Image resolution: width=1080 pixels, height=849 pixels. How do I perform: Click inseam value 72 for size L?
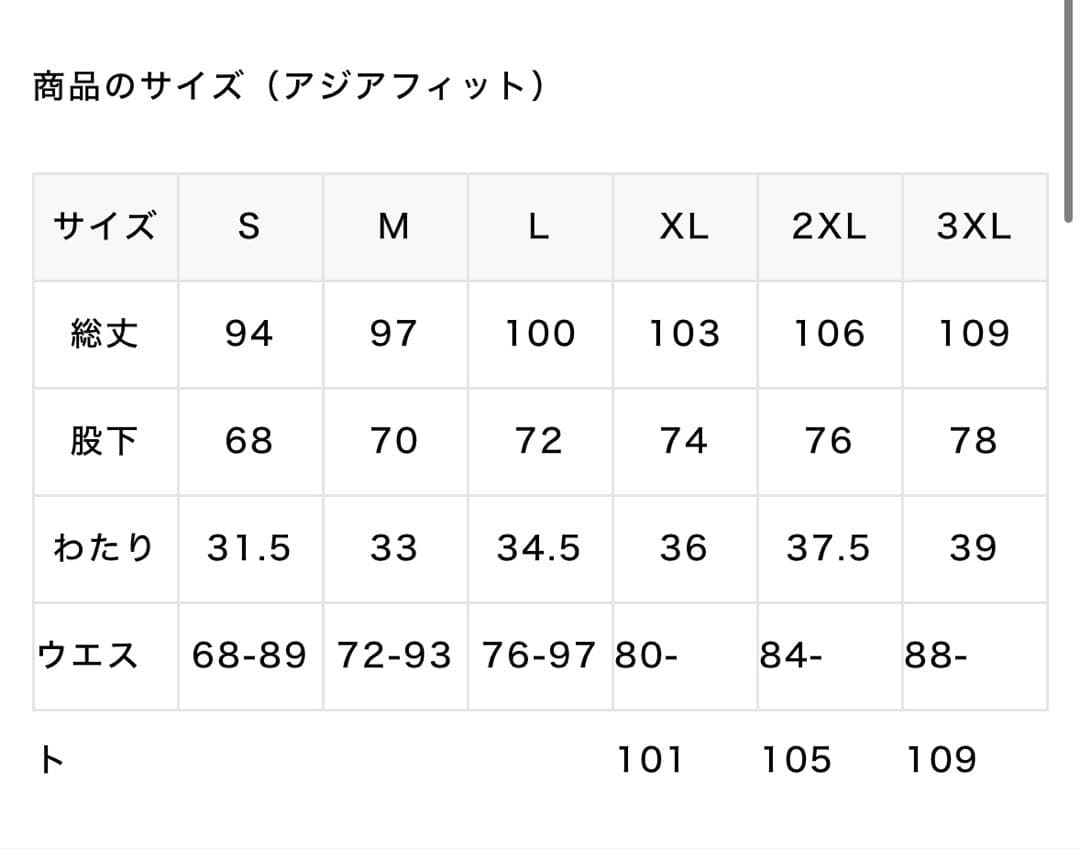pos(539,441)
